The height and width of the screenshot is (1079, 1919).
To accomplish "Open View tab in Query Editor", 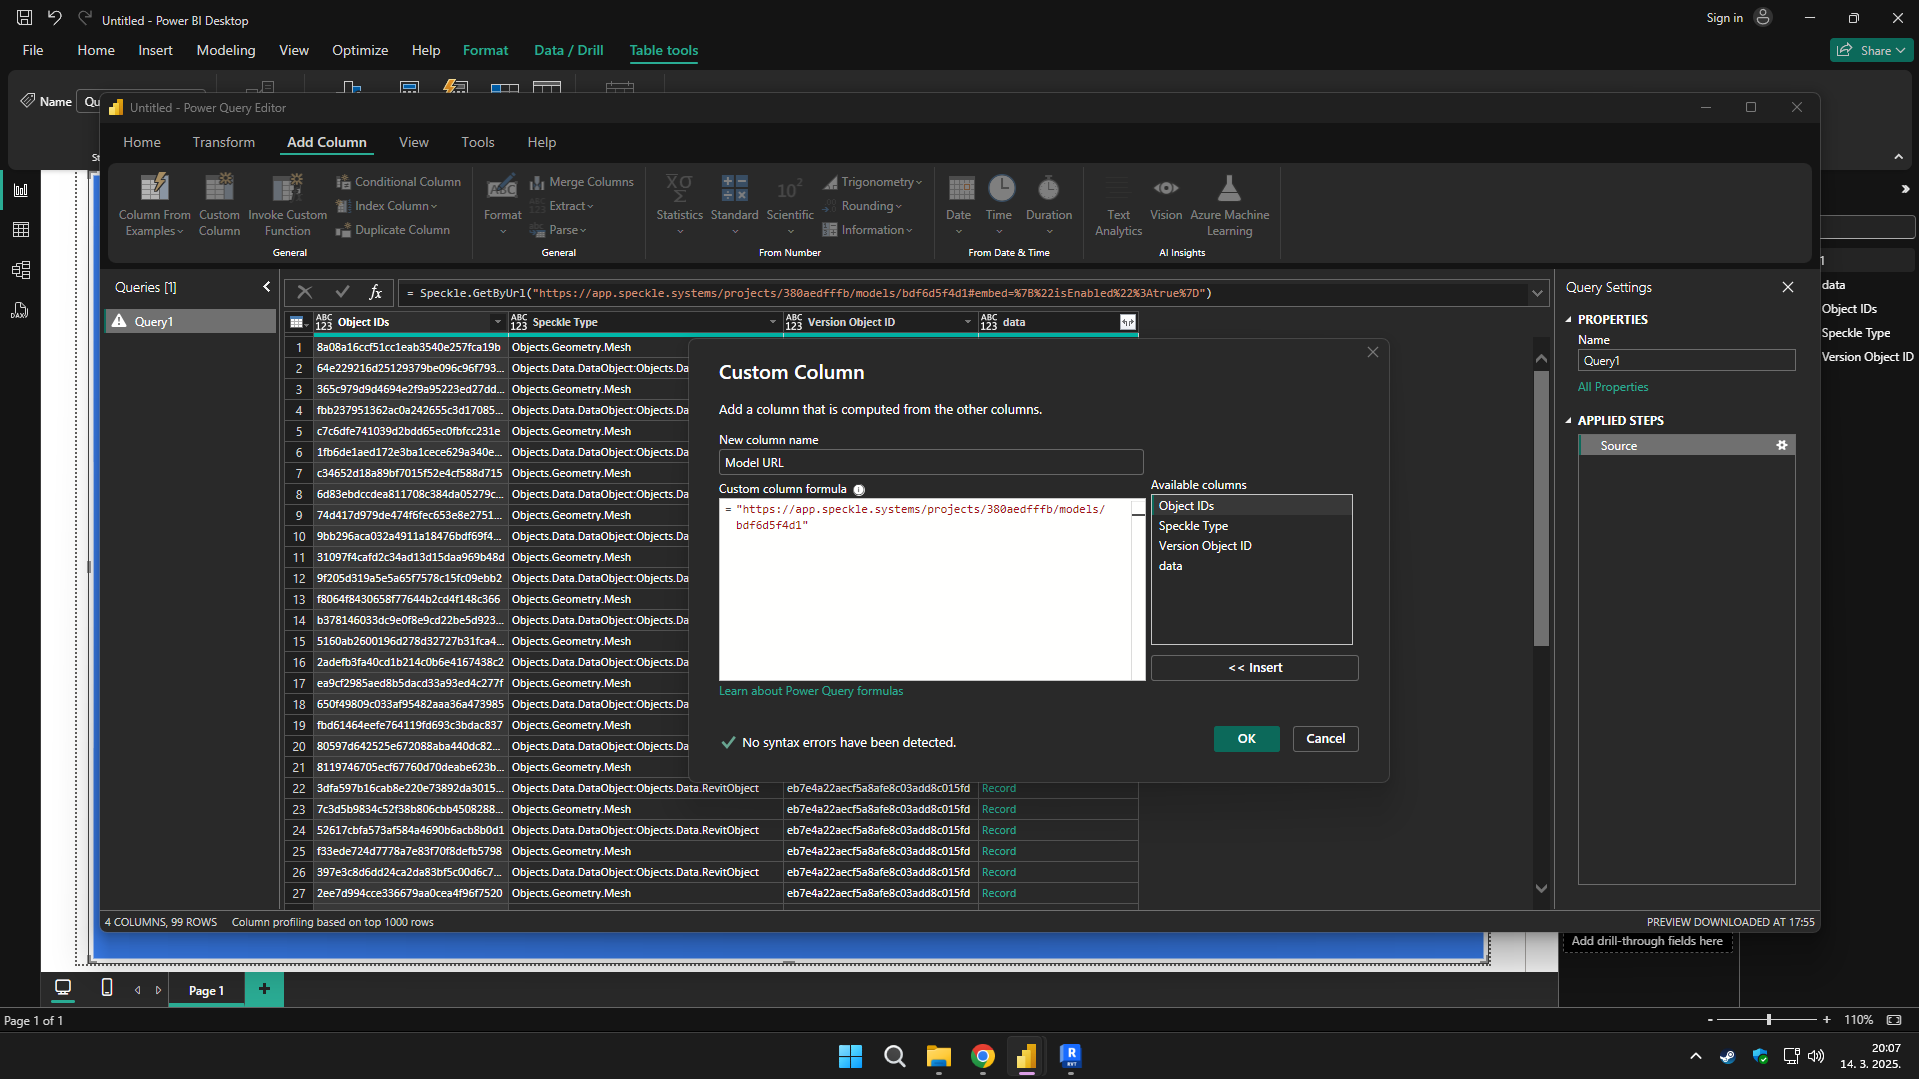I will 413,142.
